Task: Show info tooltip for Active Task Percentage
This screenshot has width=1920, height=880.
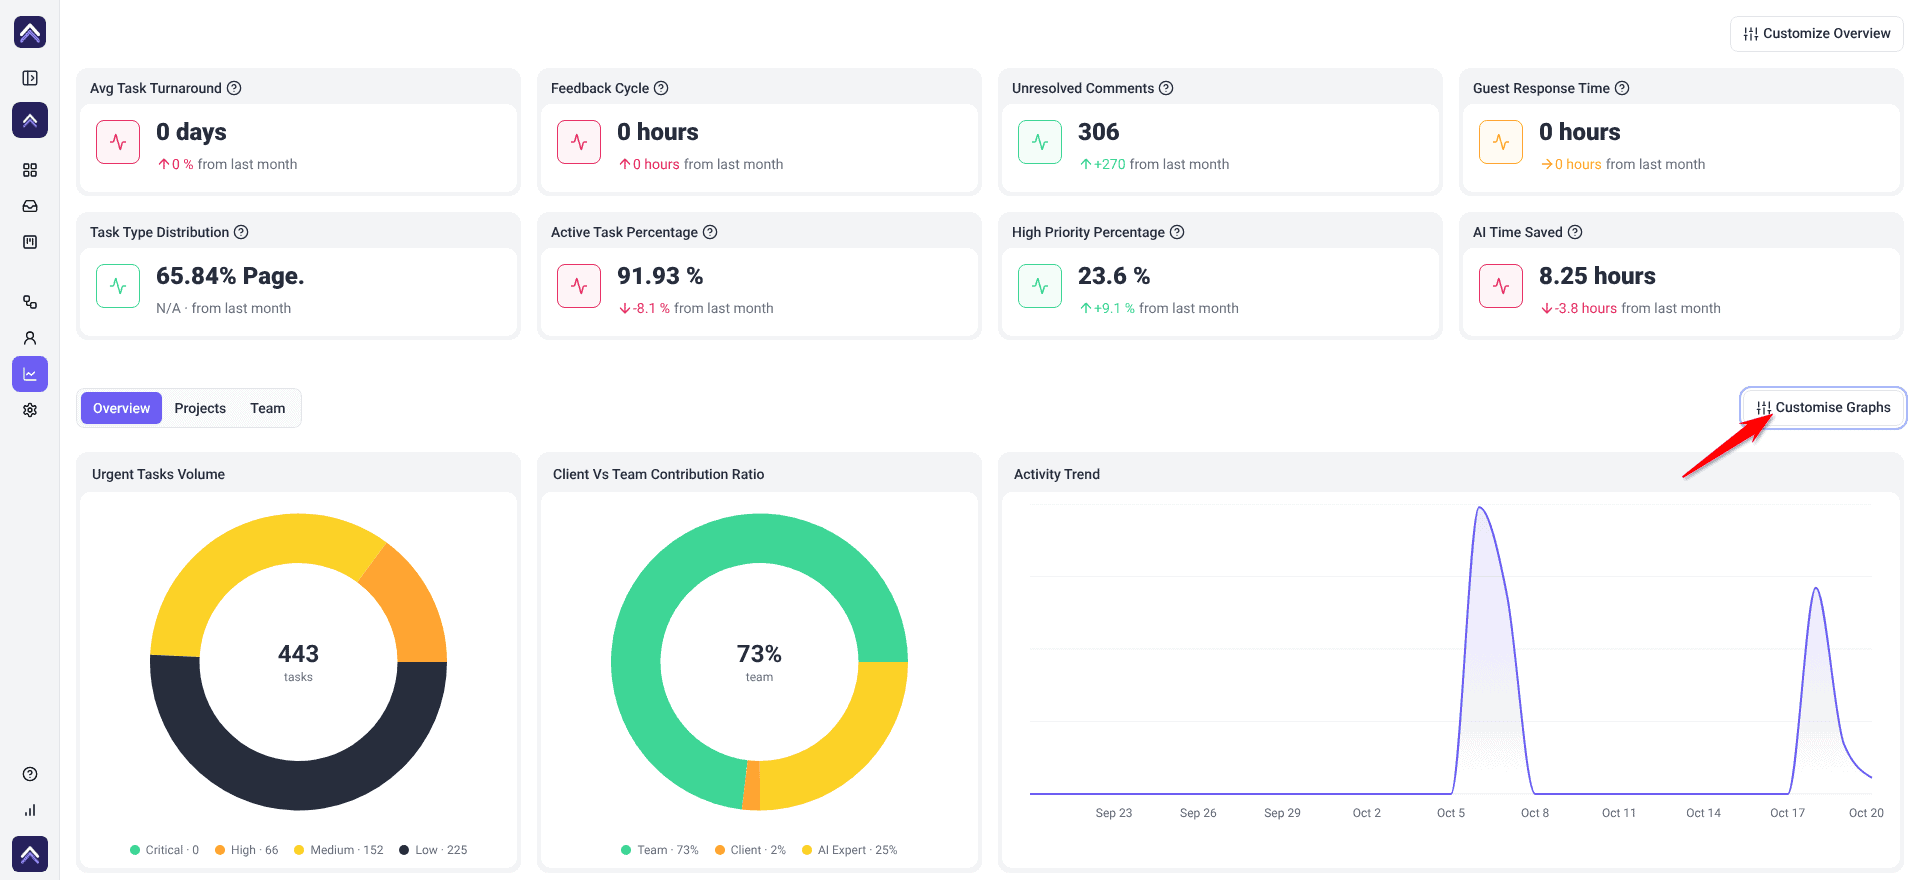Action: (x=710, y=232)
